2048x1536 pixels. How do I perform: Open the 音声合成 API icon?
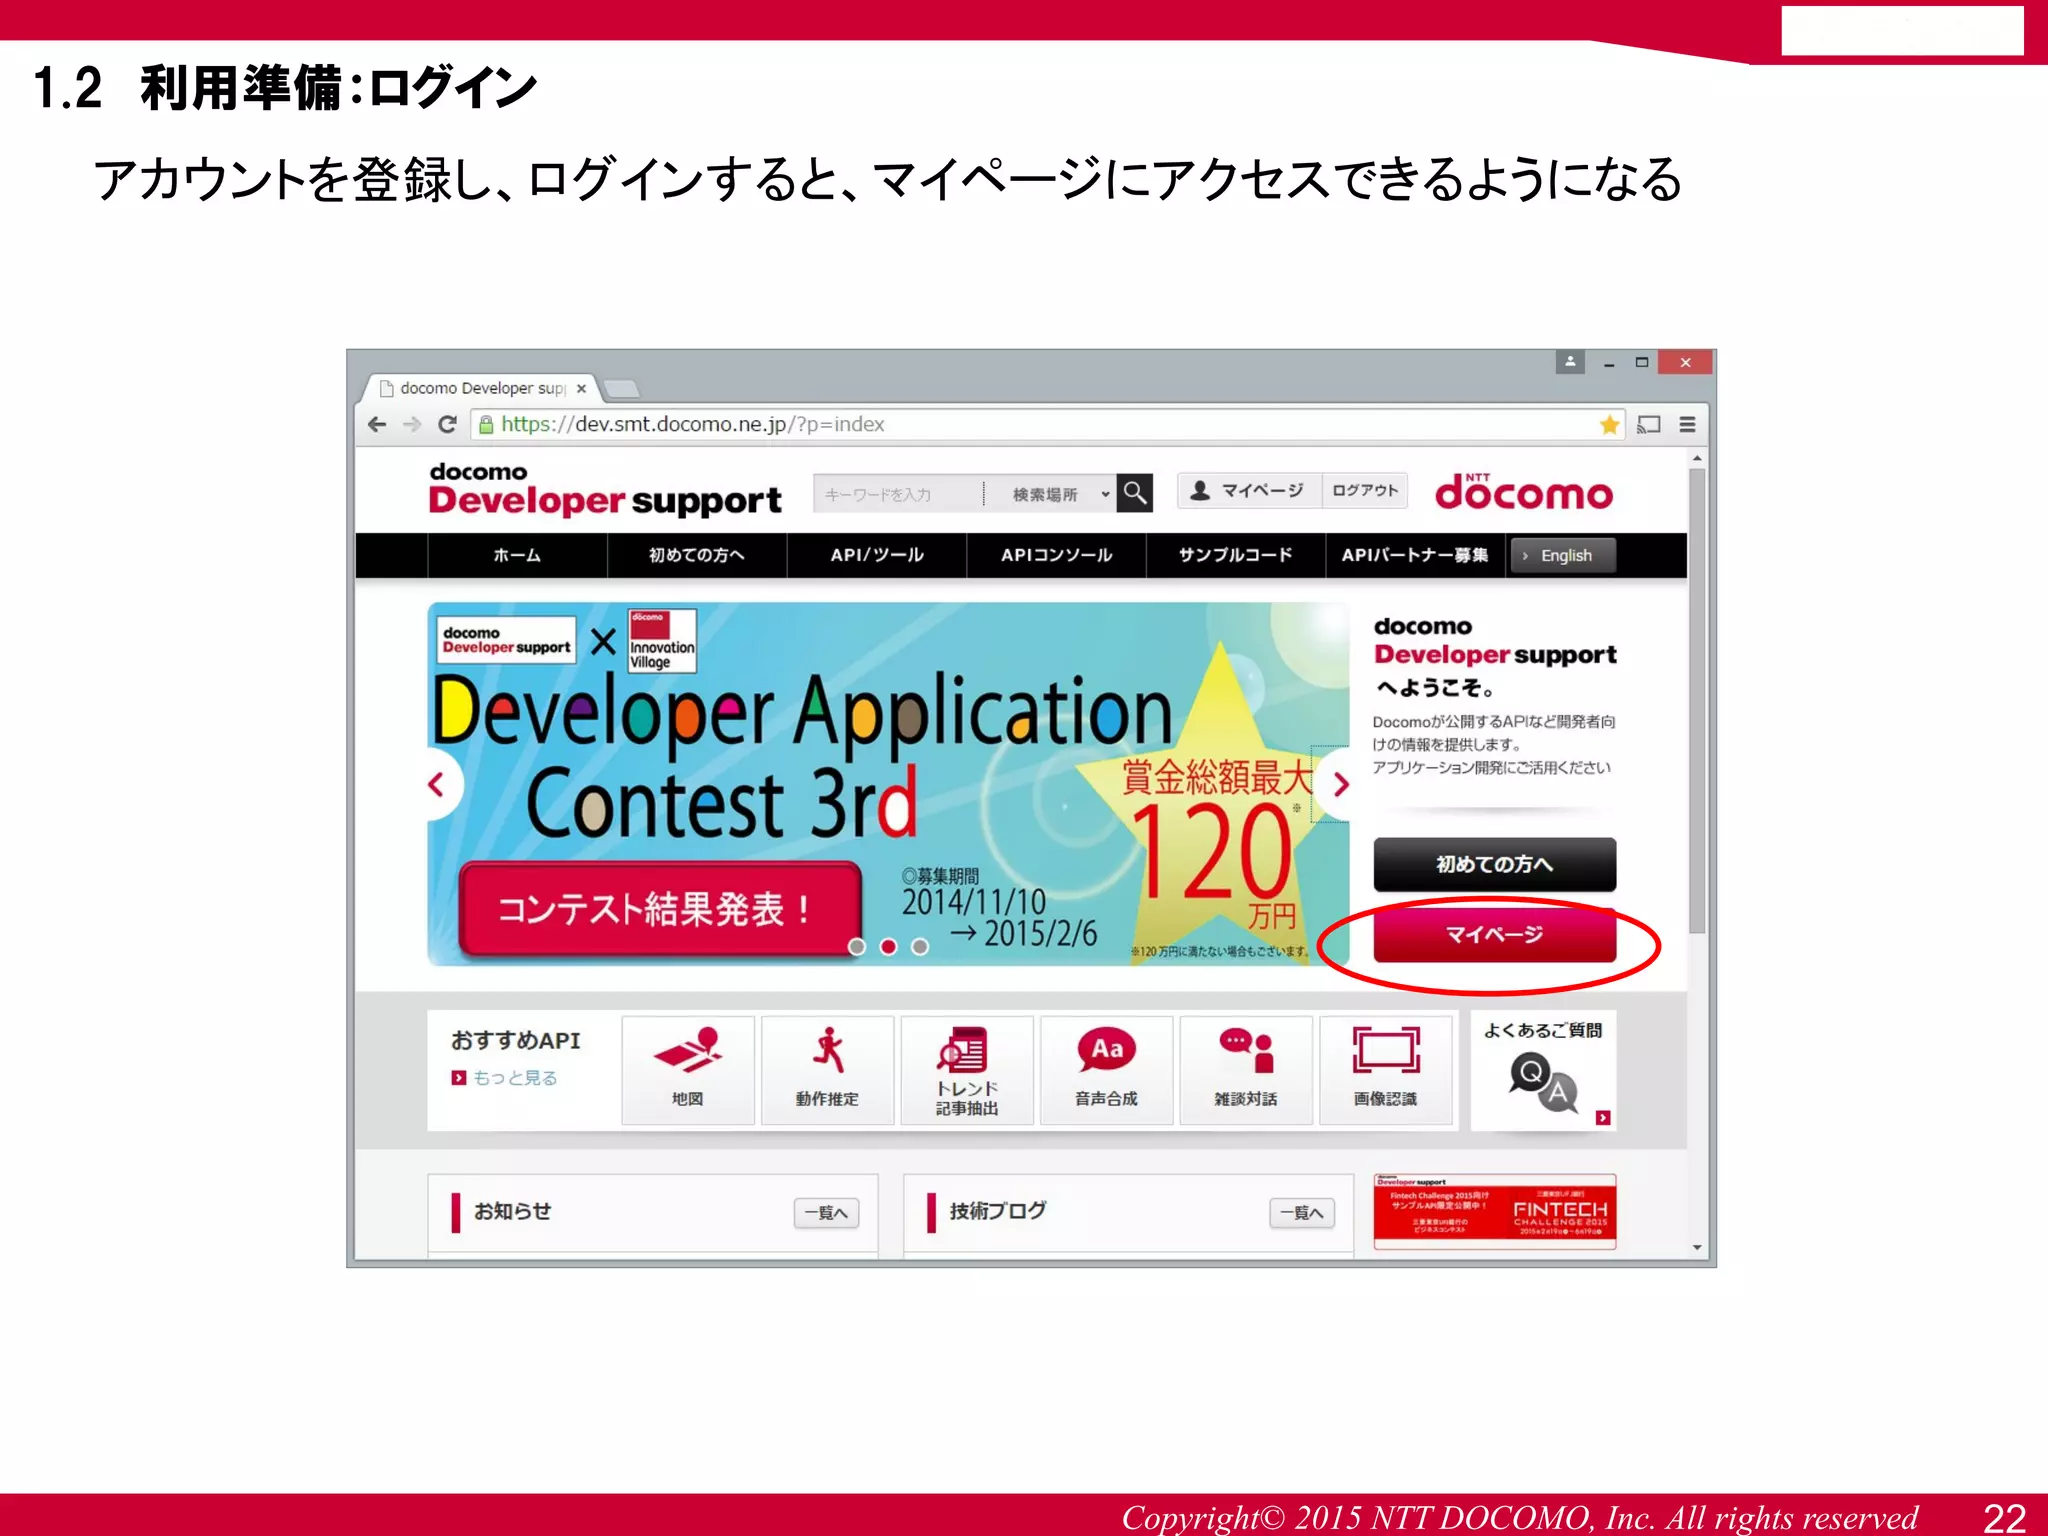pyautogui.click(x=1106, y=1071)
